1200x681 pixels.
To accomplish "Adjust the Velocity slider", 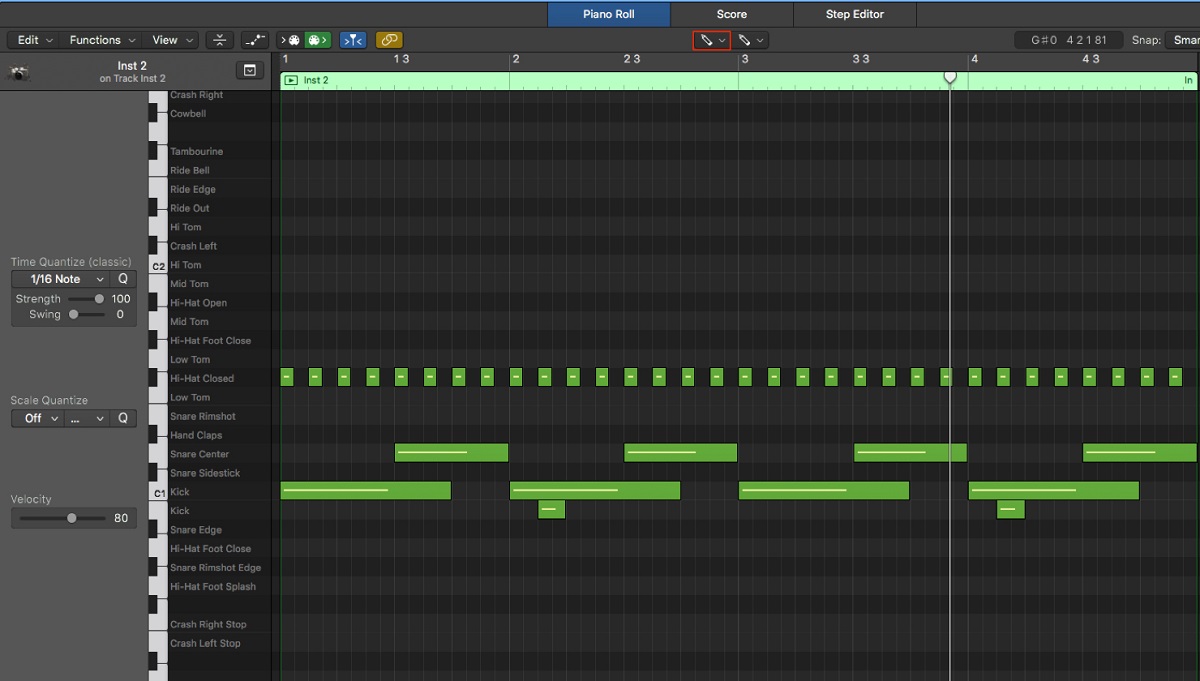I will point(70,518).
